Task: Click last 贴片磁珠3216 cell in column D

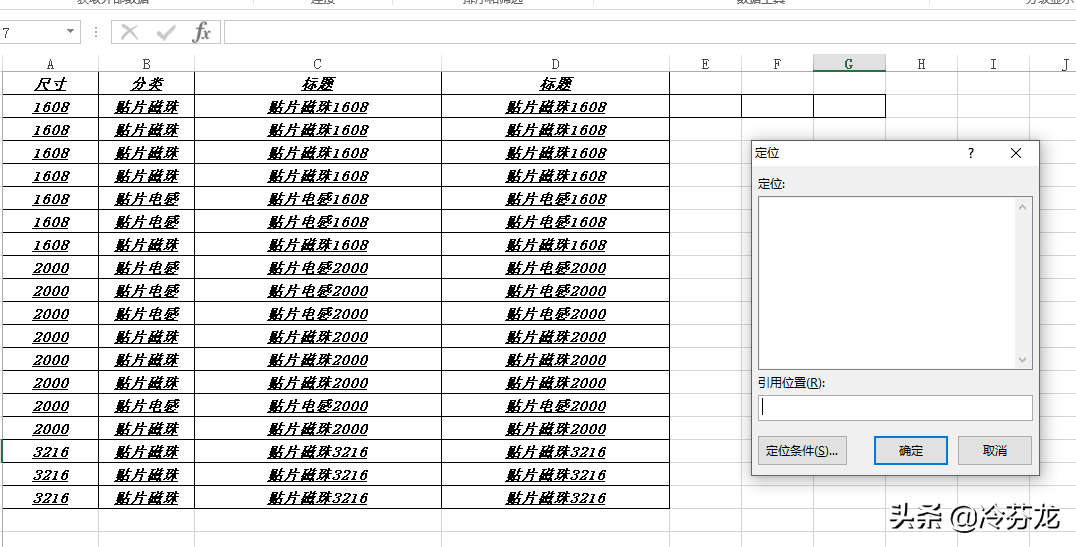Action: 555,498
